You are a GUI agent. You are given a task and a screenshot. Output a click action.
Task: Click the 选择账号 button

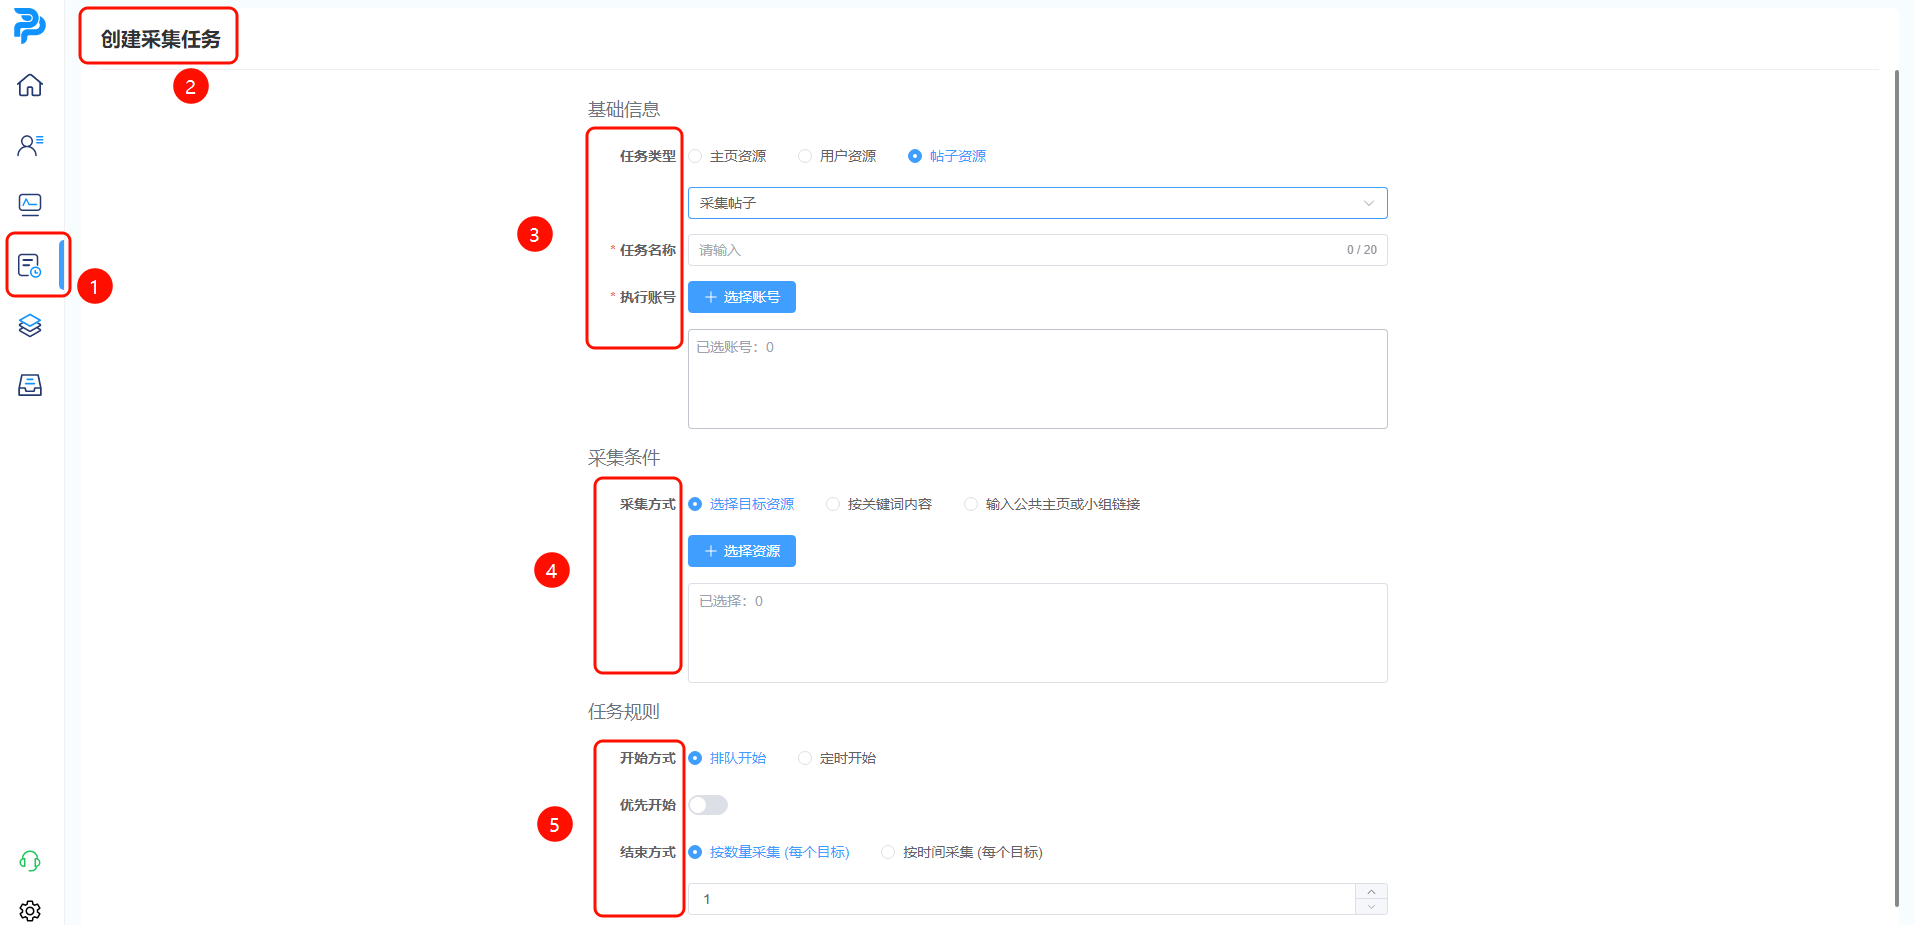point(742,297)
